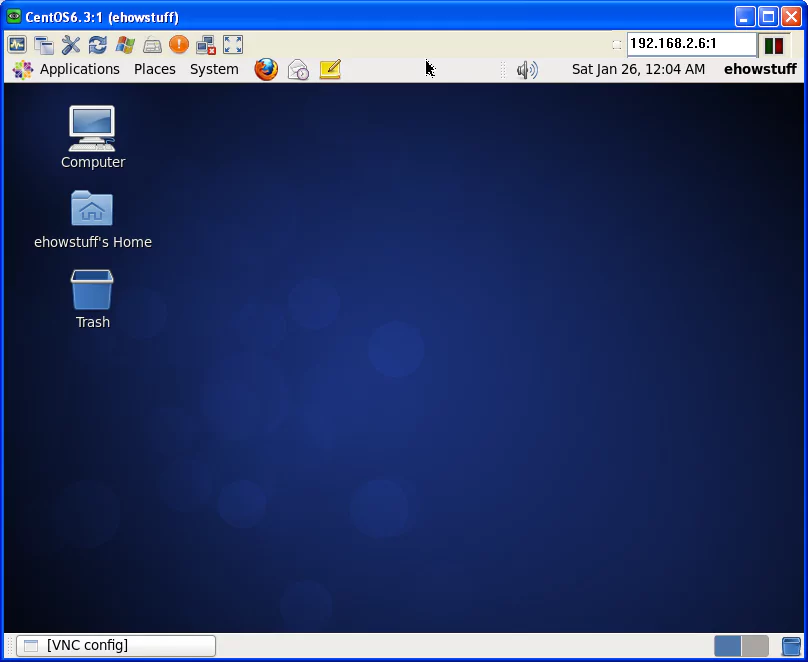Click the monitor-with-pulse icon in VNC toolbar

pos(17,44)
